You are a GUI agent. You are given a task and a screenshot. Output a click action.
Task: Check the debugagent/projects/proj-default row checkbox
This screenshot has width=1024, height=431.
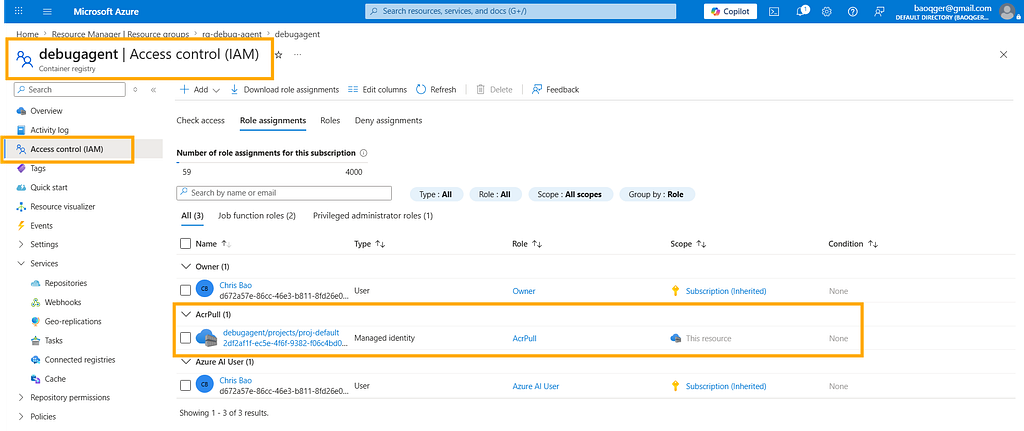(185, 338)
